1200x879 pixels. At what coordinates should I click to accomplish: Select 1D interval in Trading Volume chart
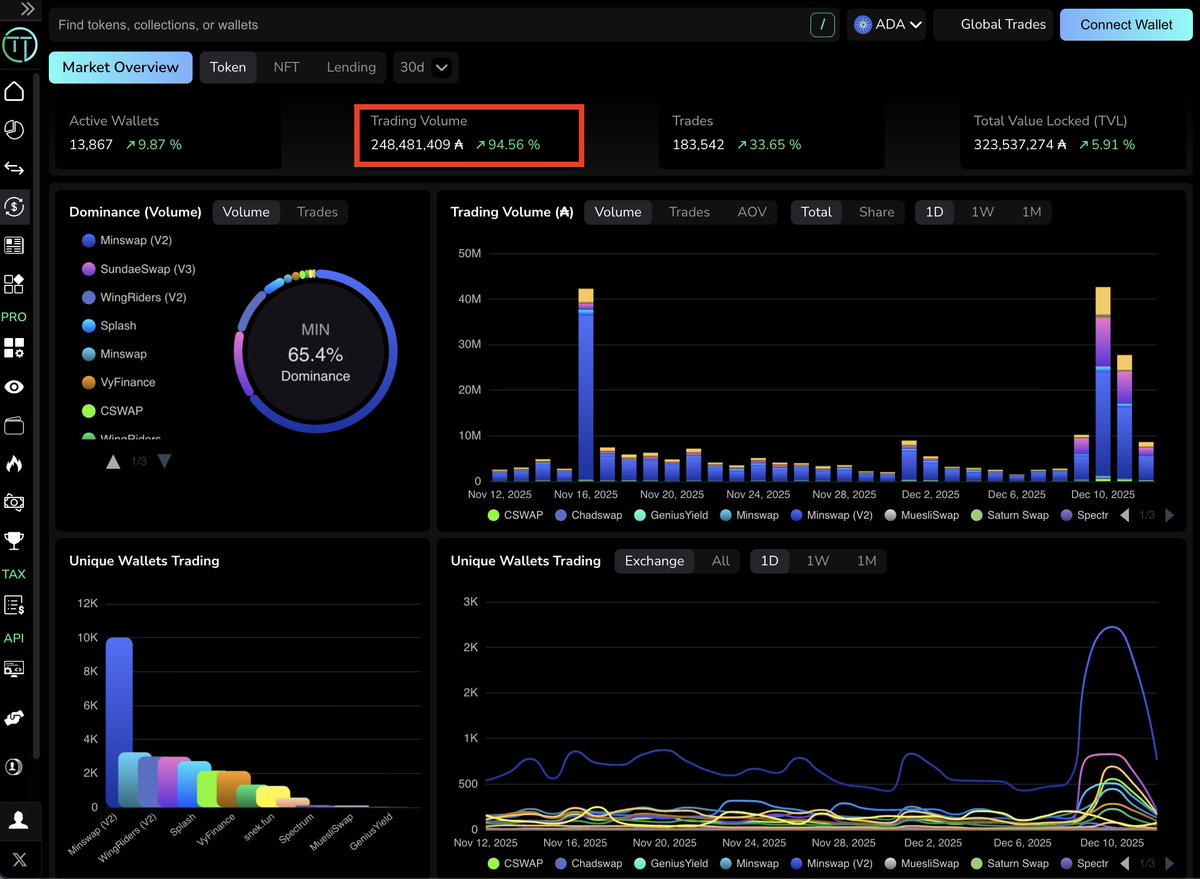[x=934, y=212]
